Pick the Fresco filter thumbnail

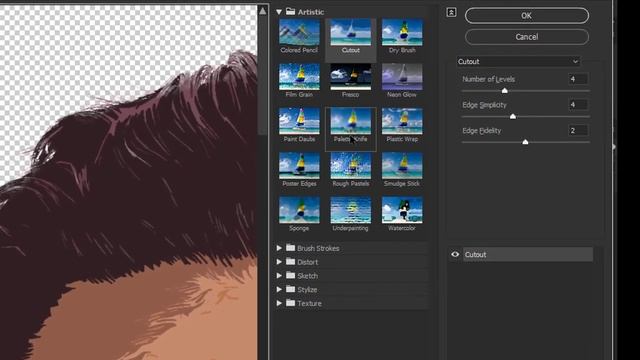pos(351,77)
